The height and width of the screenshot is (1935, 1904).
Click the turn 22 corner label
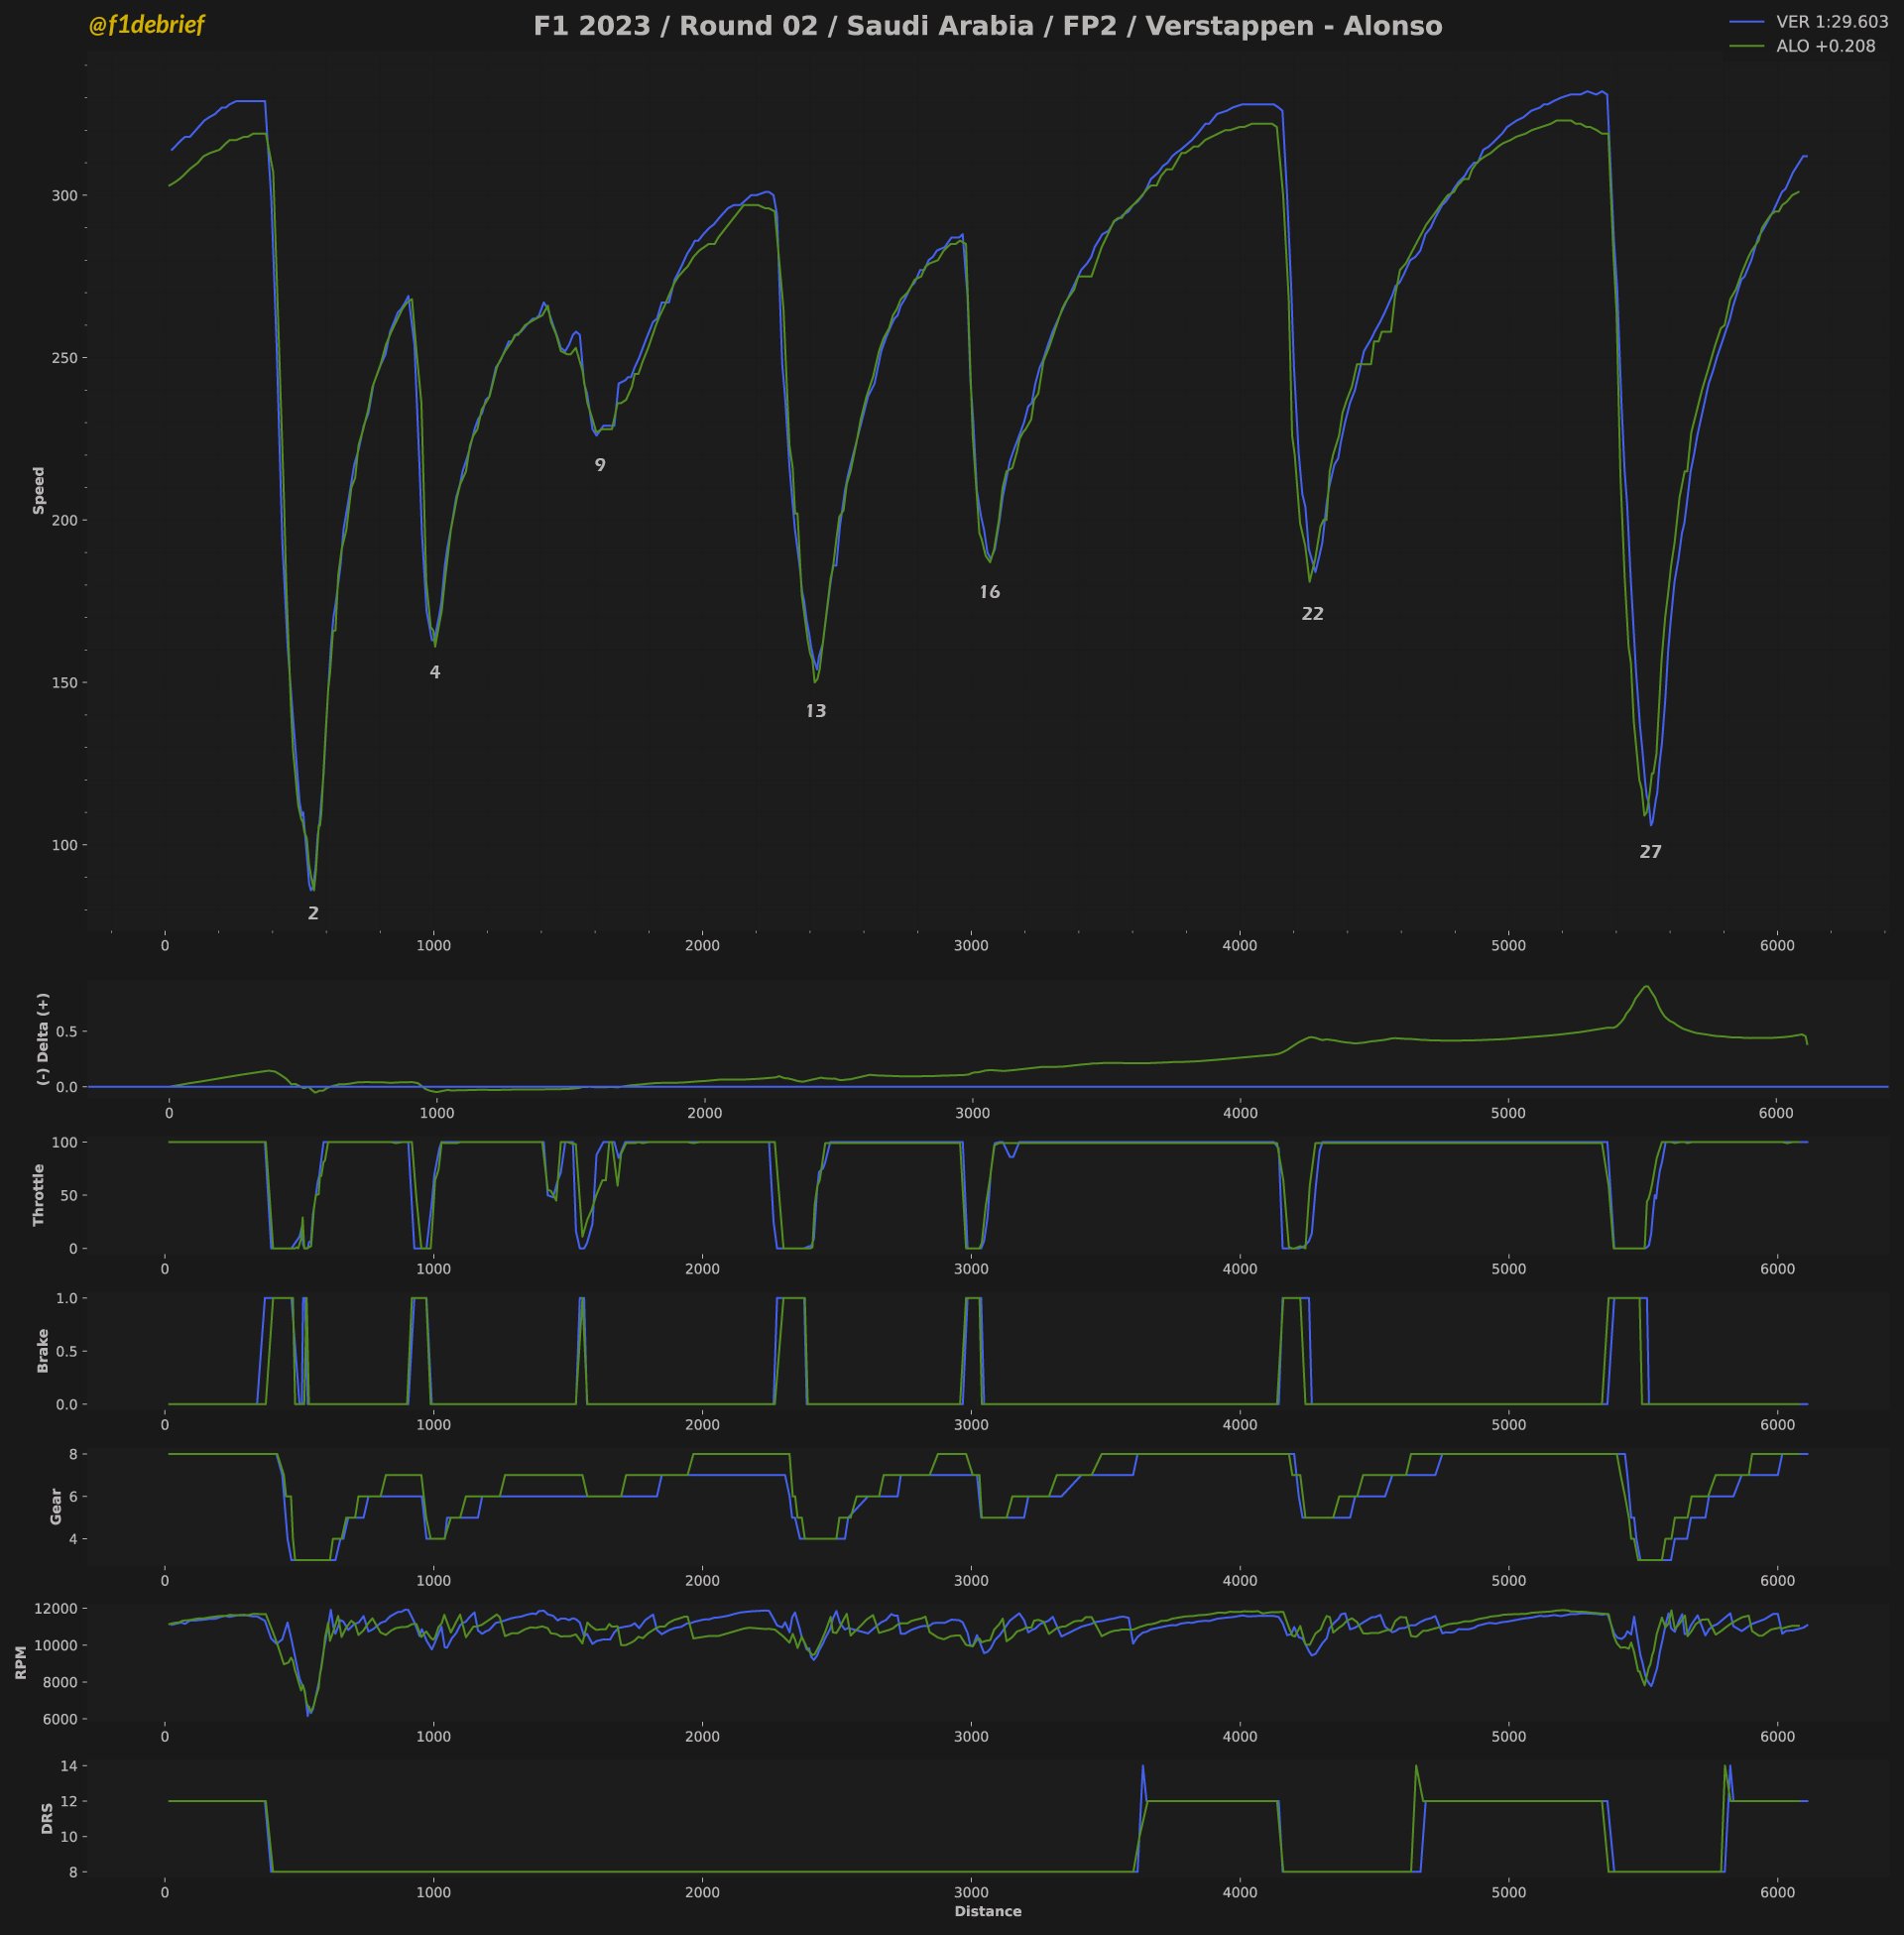(1313, 614)
